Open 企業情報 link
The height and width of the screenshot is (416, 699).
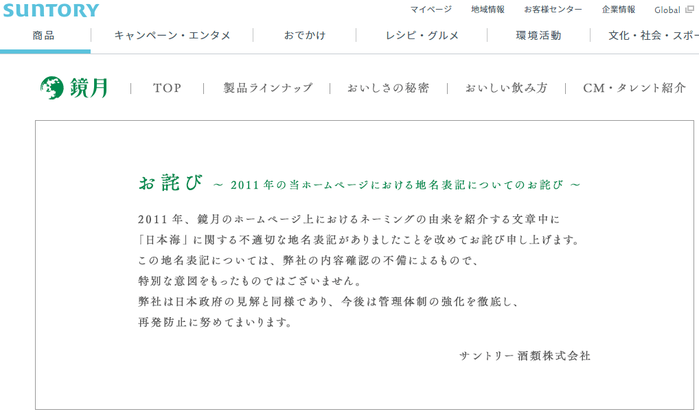tap(618, 9)
